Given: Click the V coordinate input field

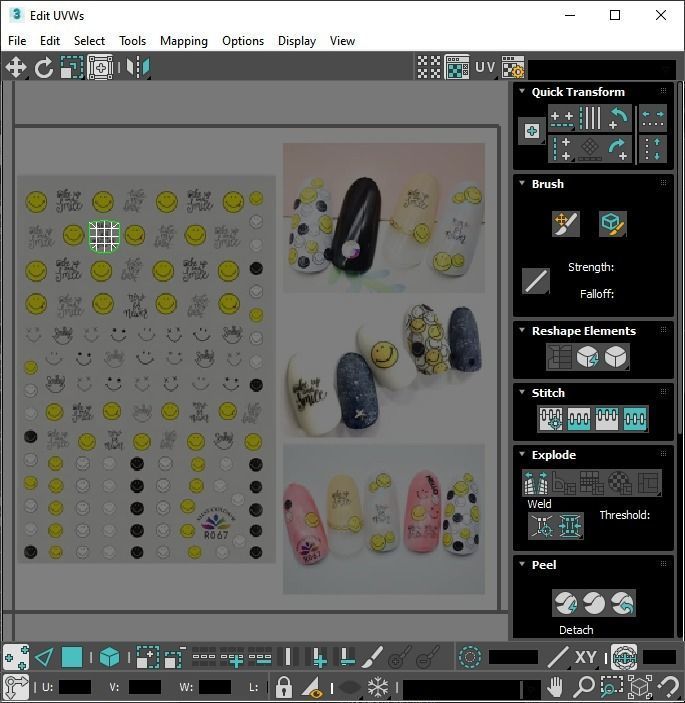Looking at the screenshot, I should click(x=145, y=687).
